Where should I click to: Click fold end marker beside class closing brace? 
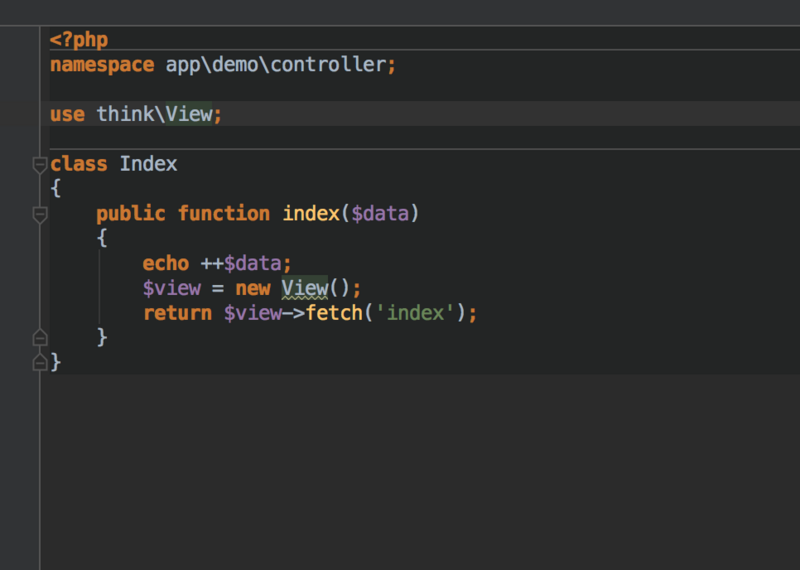tap(39, 362)
